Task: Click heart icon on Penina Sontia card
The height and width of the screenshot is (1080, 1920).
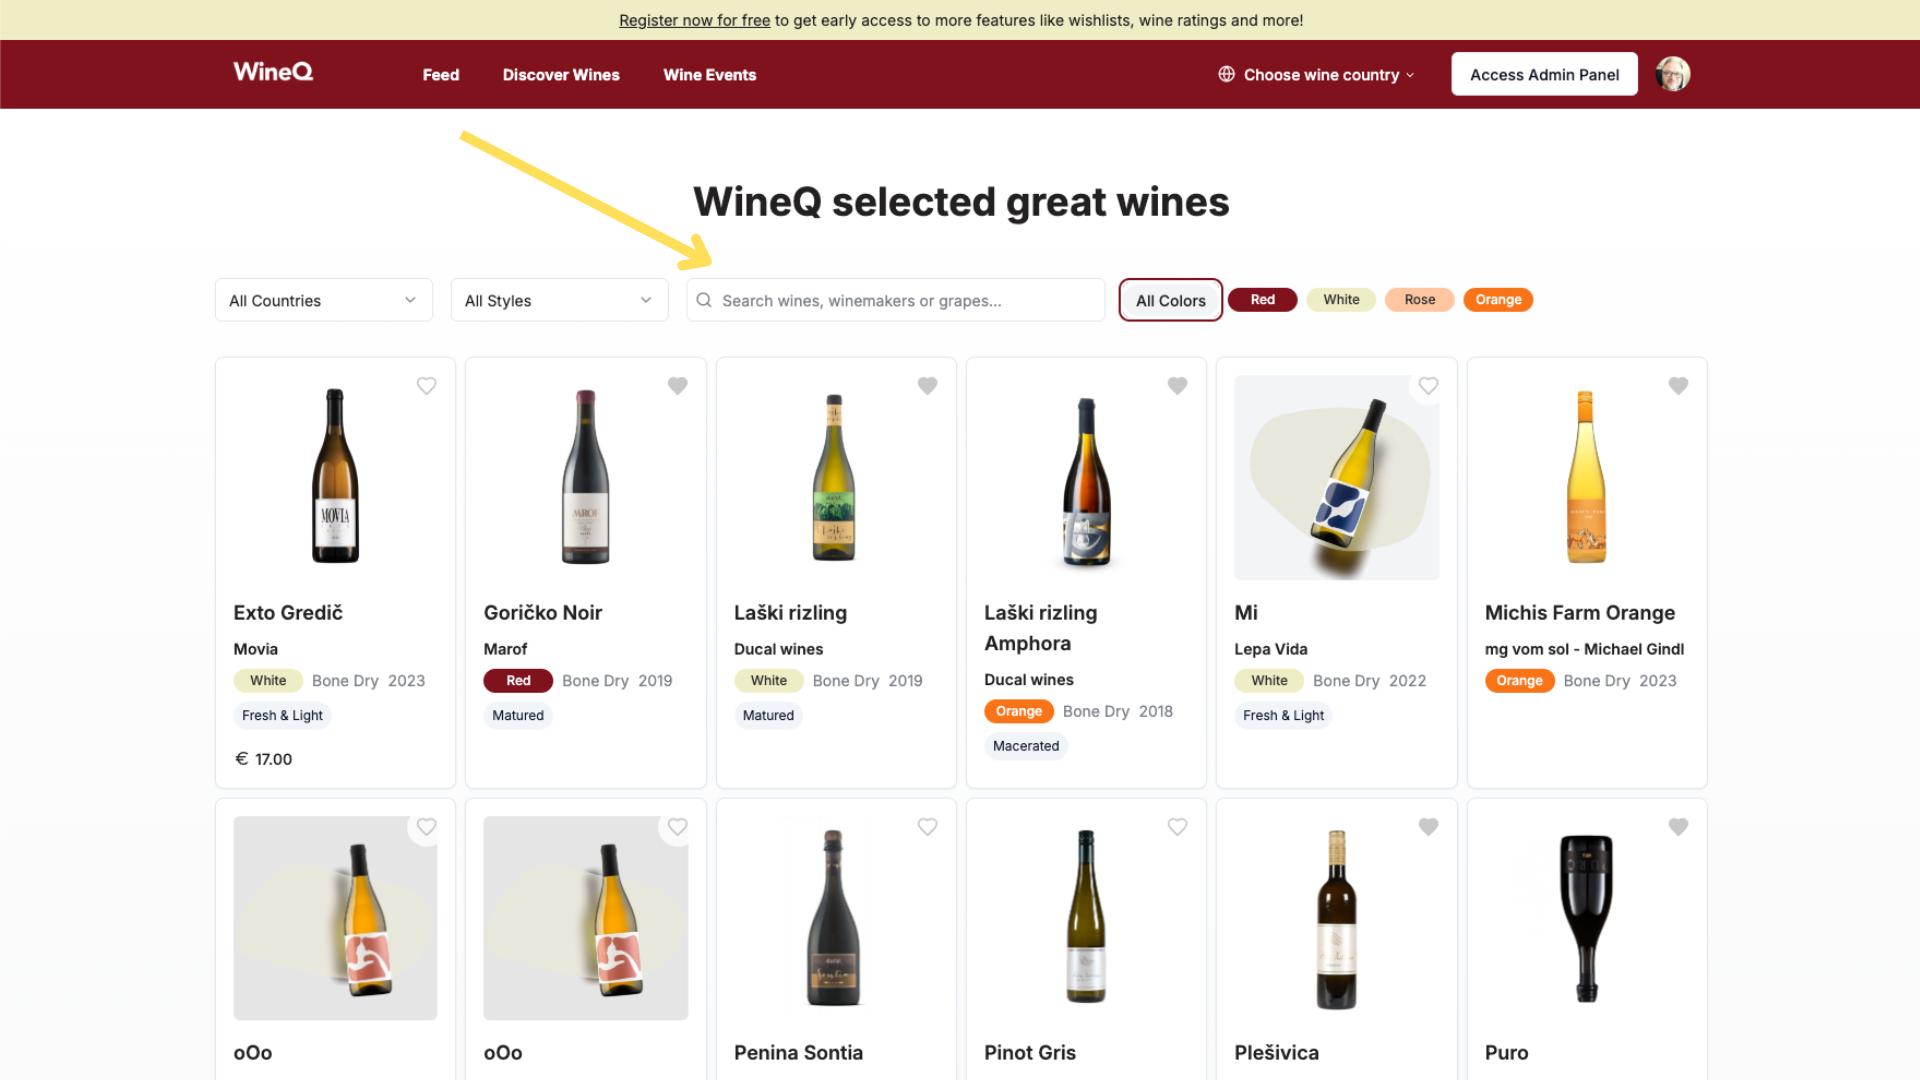Action: click(x=927, y=827)
